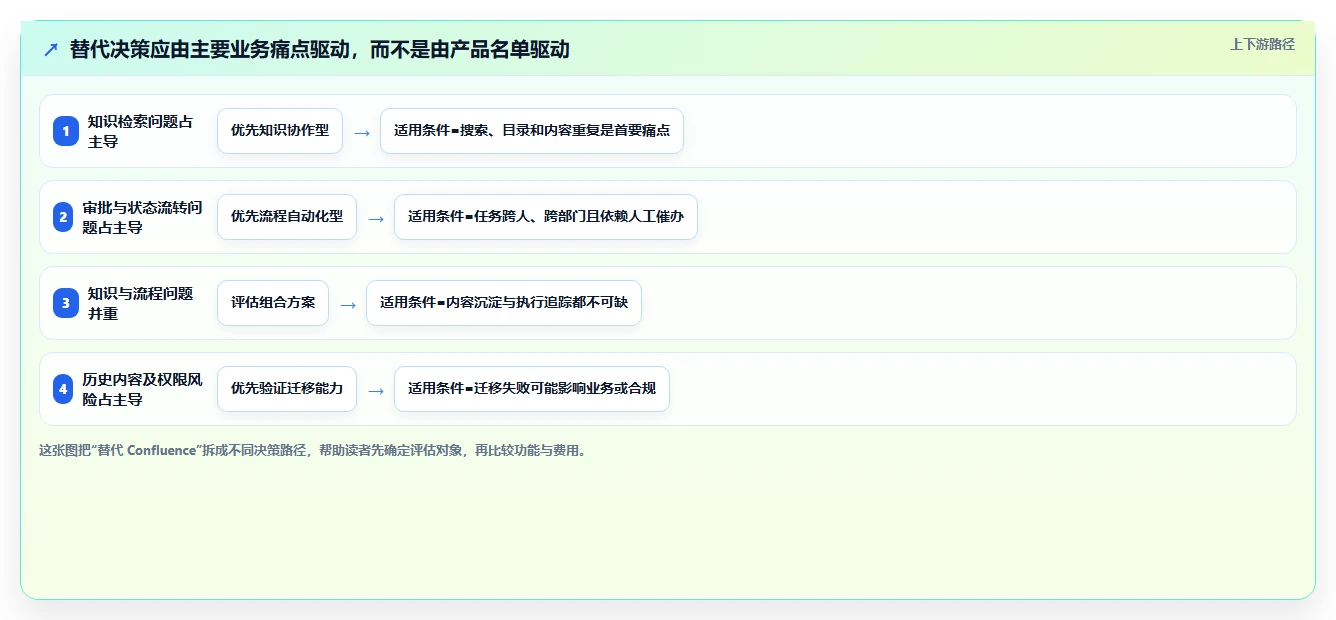Image resolution: width=1336 pixels, height=620 pixels.
Task: Click the number 3 badge
Action: tap(65, 303)
